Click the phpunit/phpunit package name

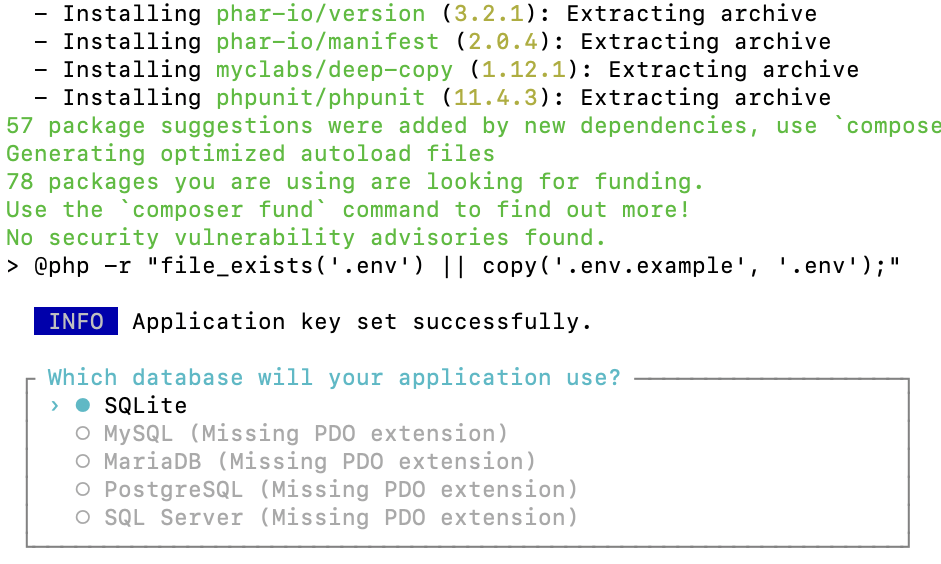(x=320, y=97)
